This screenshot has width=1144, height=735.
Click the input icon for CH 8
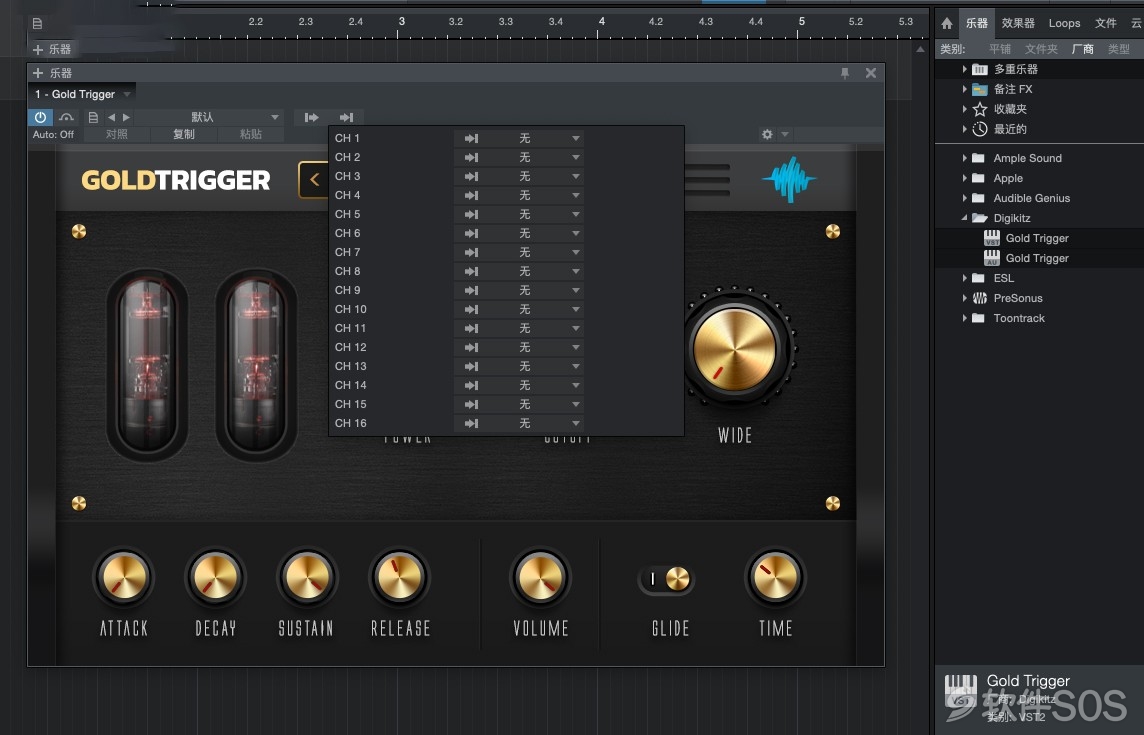pyautogui.click(x=471, y=271)
